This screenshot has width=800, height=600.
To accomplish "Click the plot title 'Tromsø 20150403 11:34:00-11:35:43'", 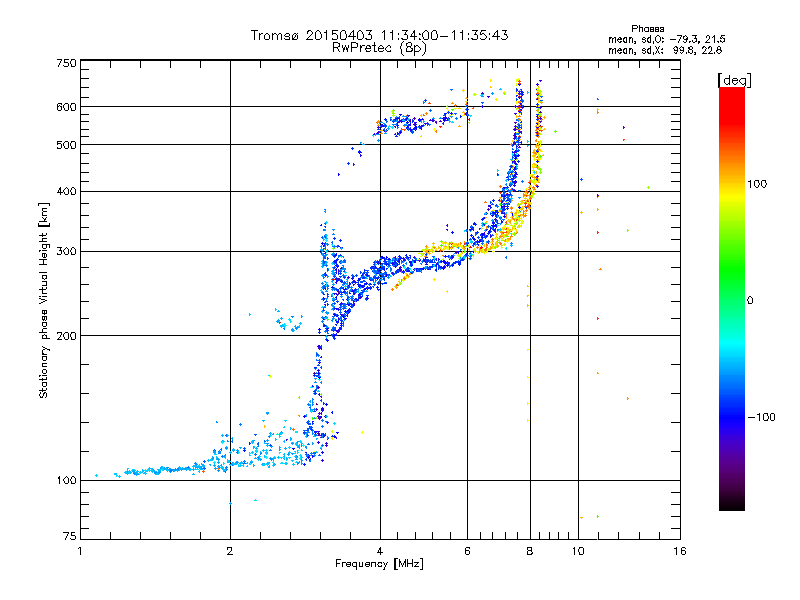I will tap(380, 35).
